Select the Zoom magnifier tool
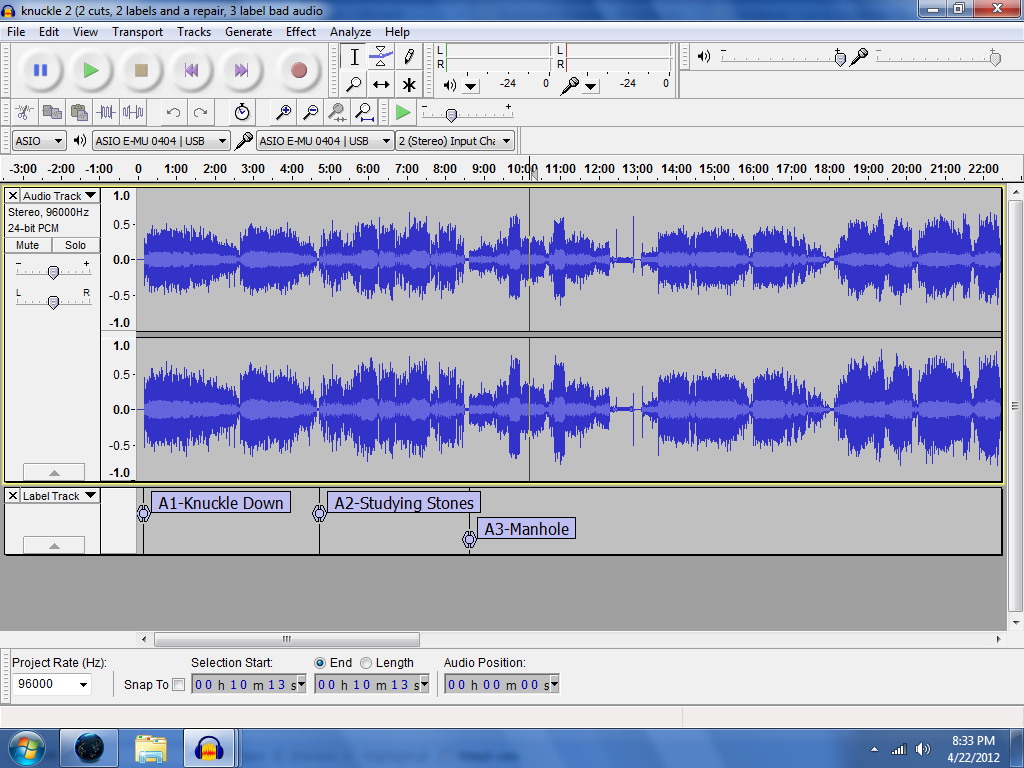Screen dimensions: 1024x768 click(354, 84)
